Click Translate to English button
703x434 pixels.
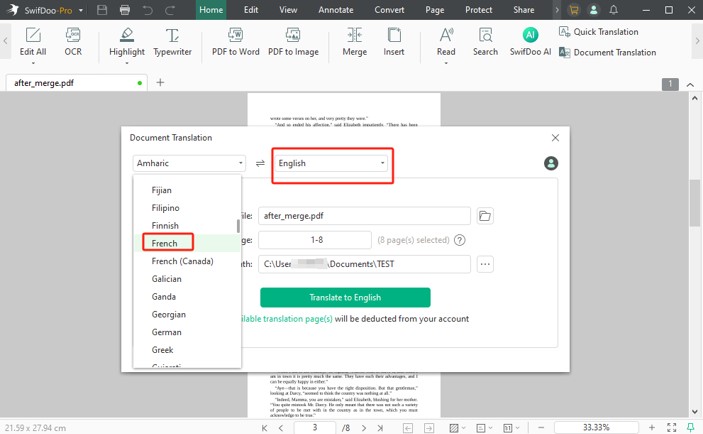point(345,298)
